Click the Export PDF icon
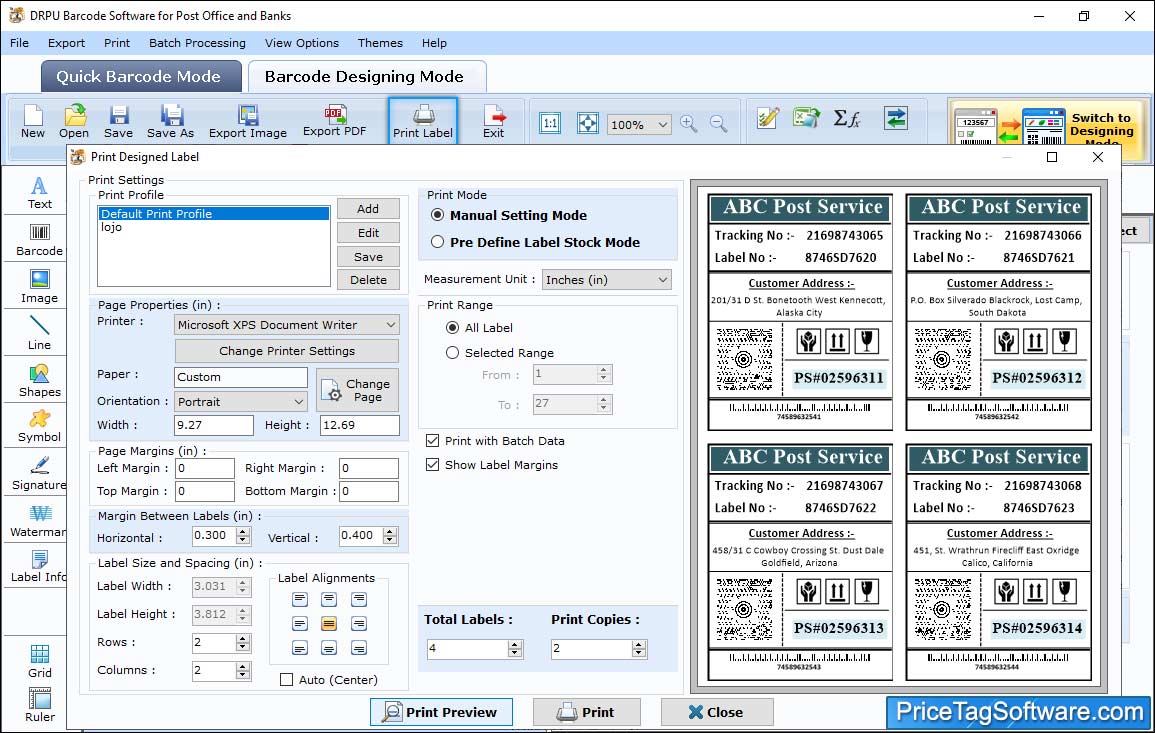The width and height of the screenshot is (1155, 733). [x=334, y=122]
